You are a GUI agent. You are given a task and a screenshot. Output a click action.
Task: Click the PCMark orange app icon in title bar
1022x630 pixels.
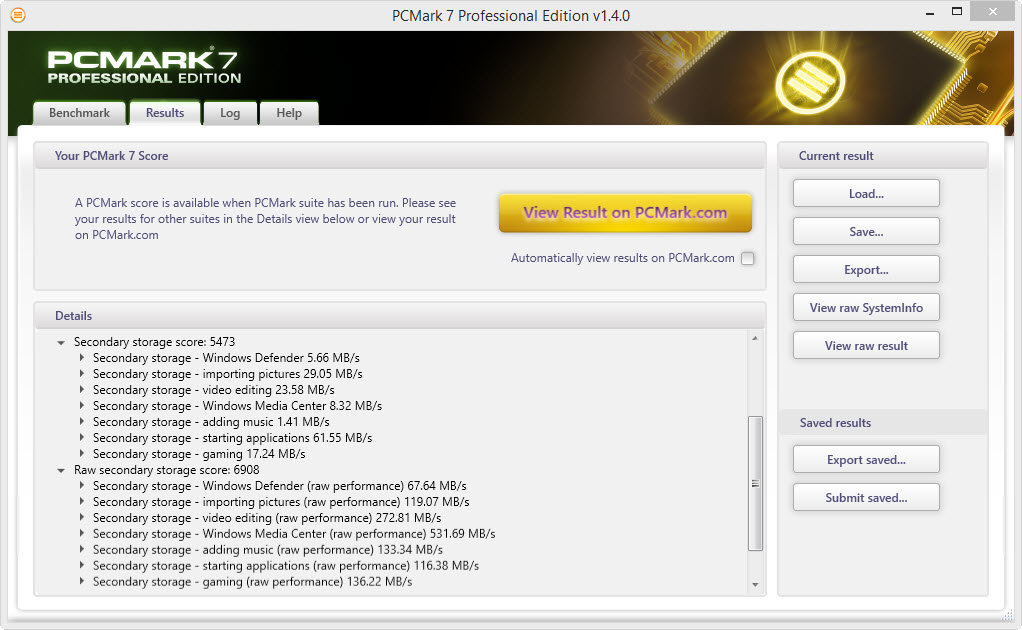pos(18,14)
